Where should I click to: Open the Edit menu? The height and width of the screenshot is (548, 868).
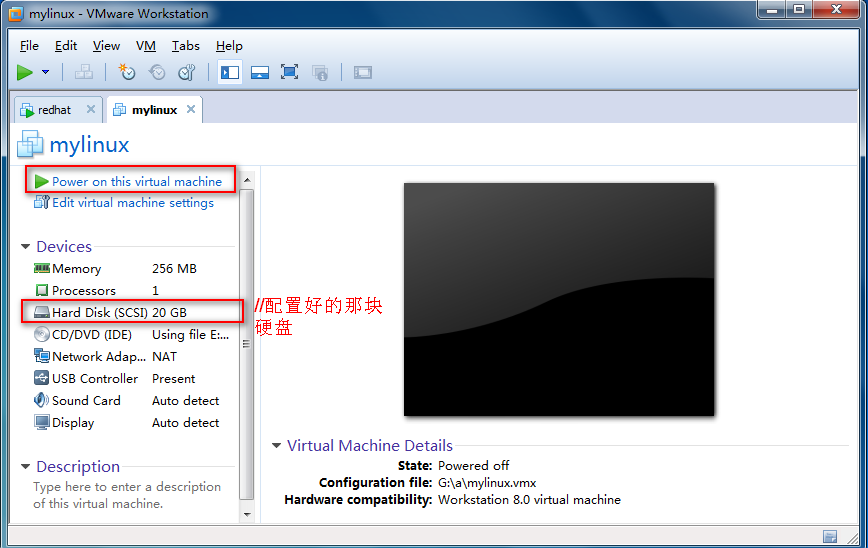65,46
